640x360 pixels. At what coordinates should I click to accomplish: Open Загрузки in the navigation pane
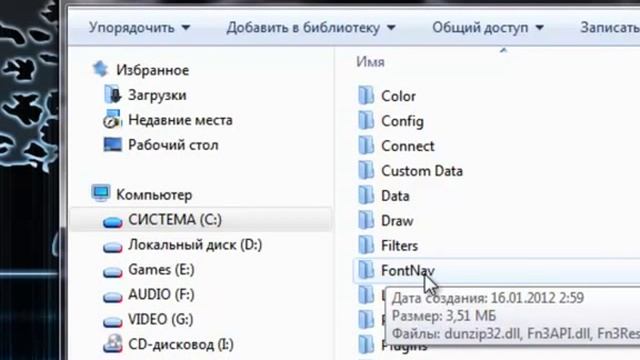[x=157, y=95]
